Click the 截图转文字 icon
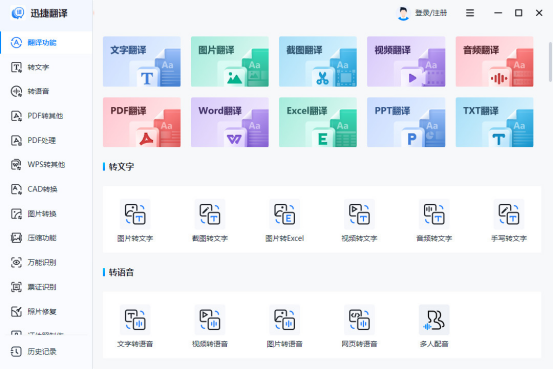553x369 pixels. pos(210,214)
